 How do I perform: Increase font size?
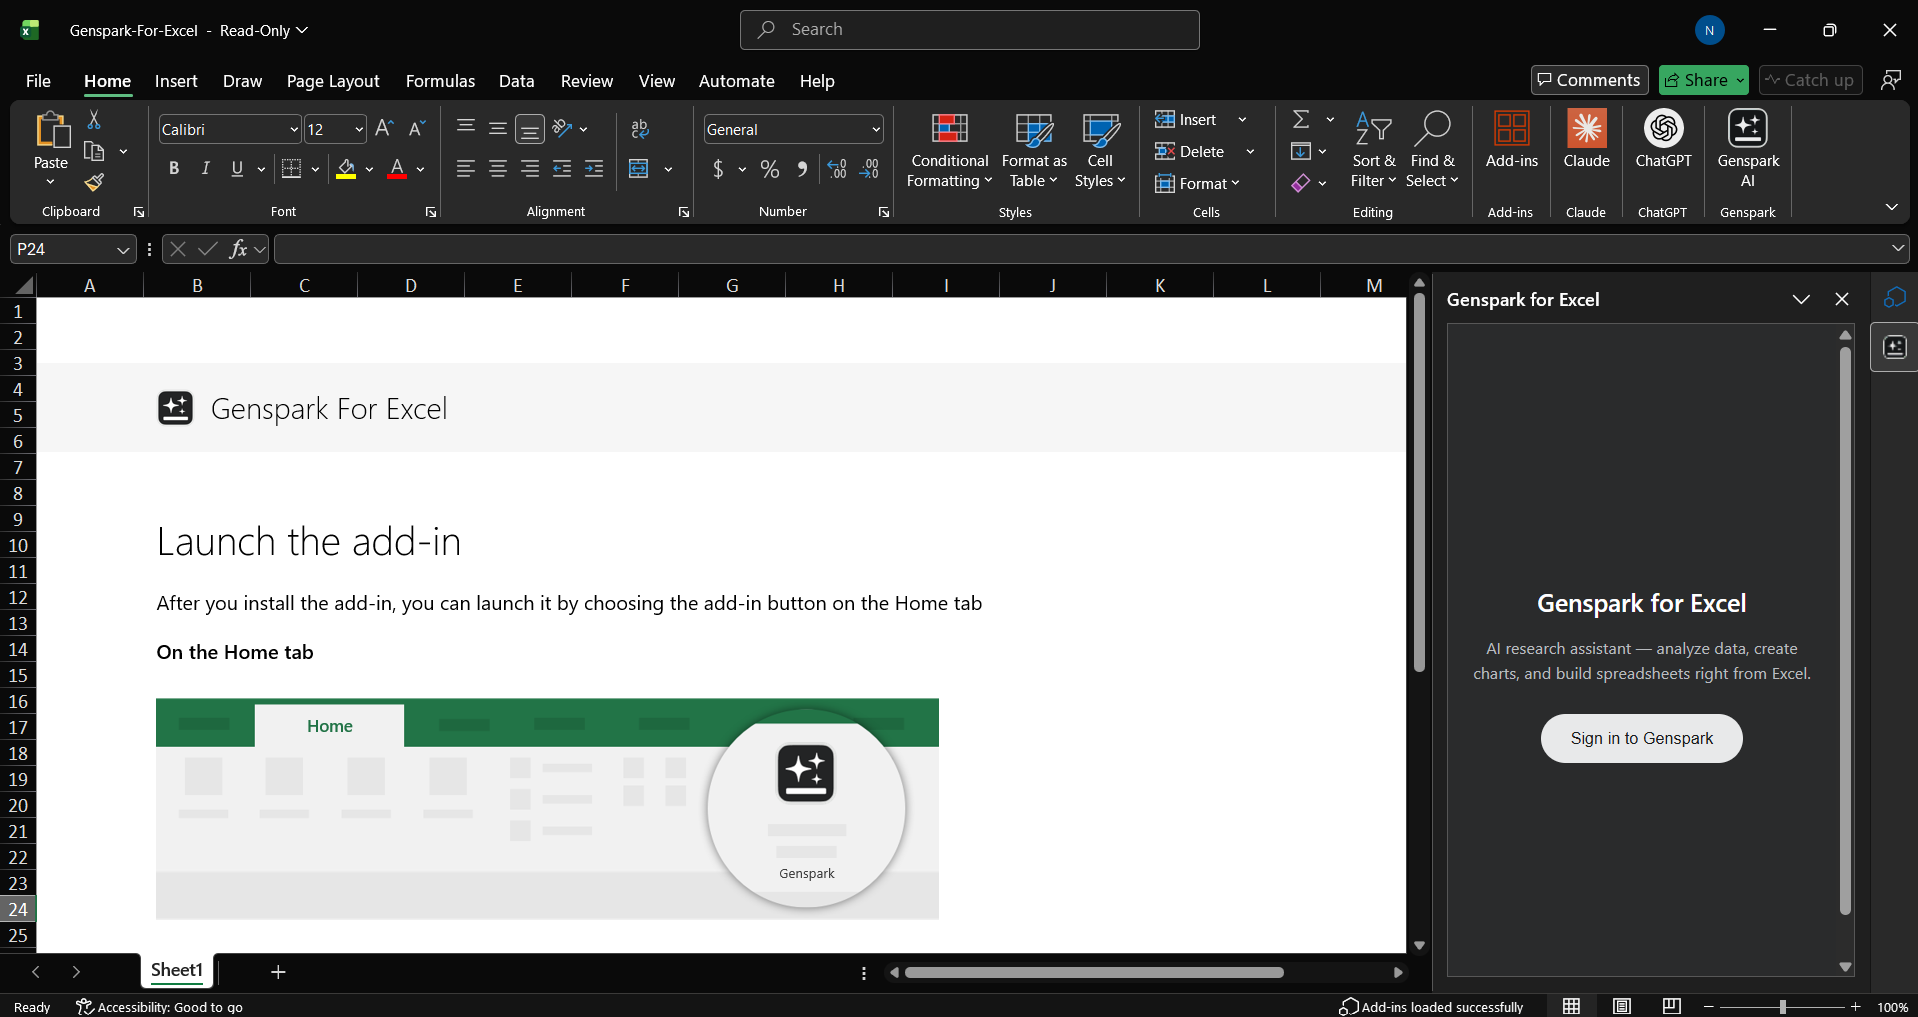pyautogui.click(x=384, y=128)
